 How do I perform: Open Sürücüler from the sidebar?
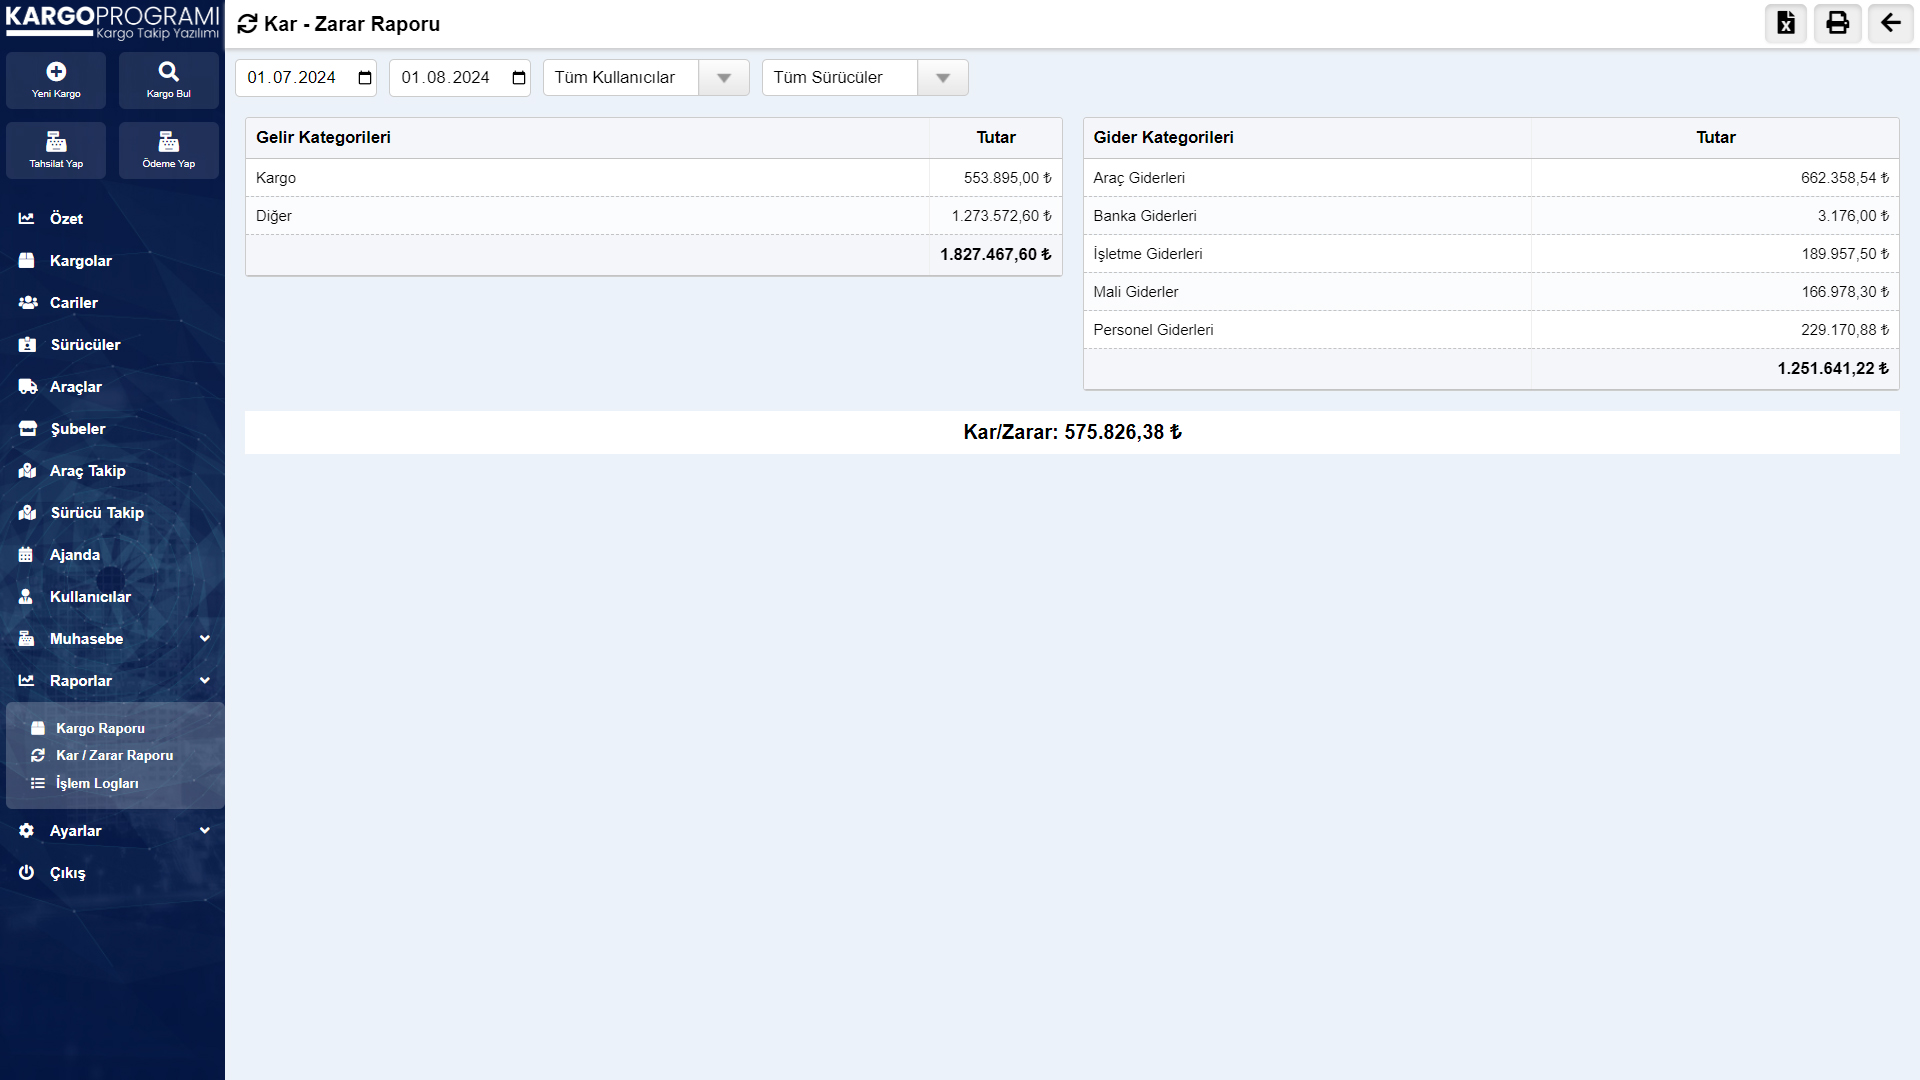pos(85,344)
